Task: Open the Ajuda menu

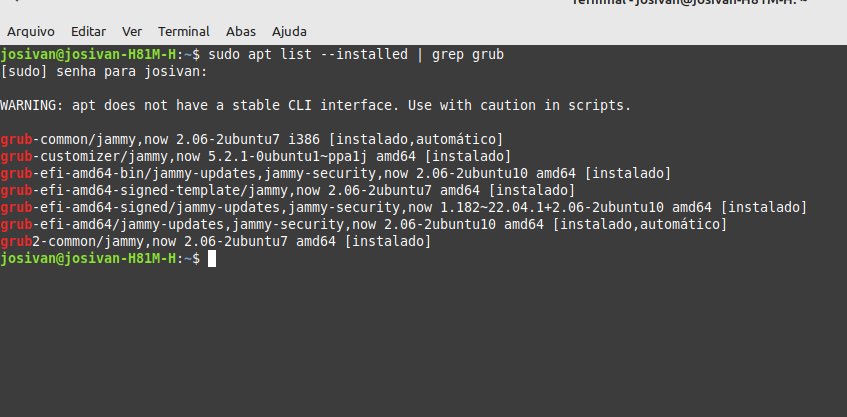Action: pyautogui.click(x=289, y=31)
